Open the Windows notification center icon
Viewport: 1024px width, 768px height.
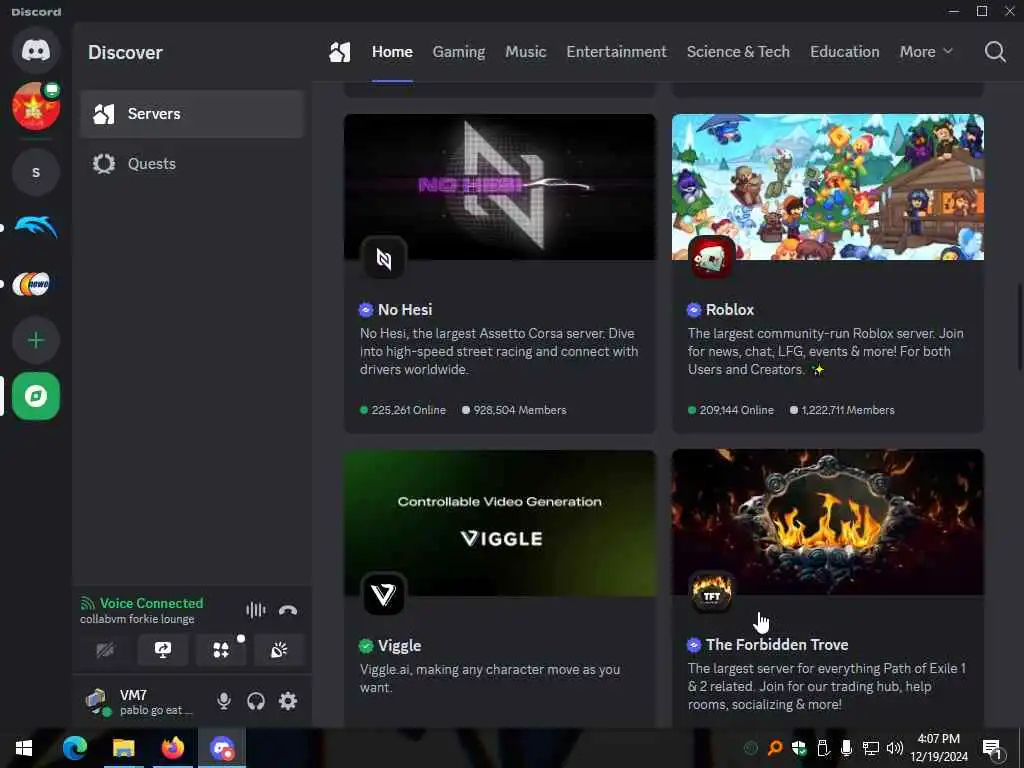tap(992, 749)
